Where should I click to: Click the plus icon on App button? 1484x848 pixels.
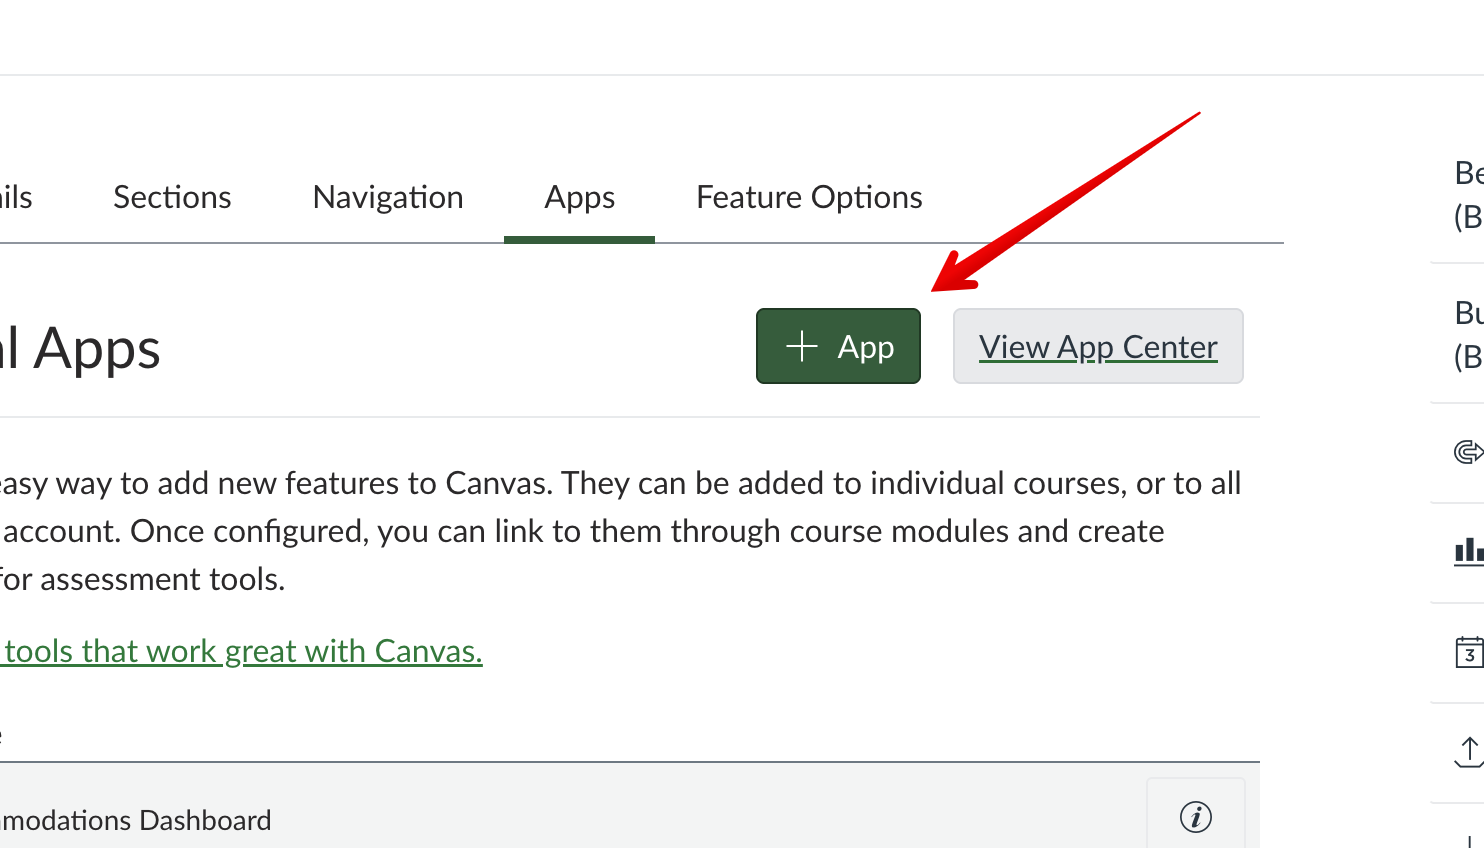[802, 347]
